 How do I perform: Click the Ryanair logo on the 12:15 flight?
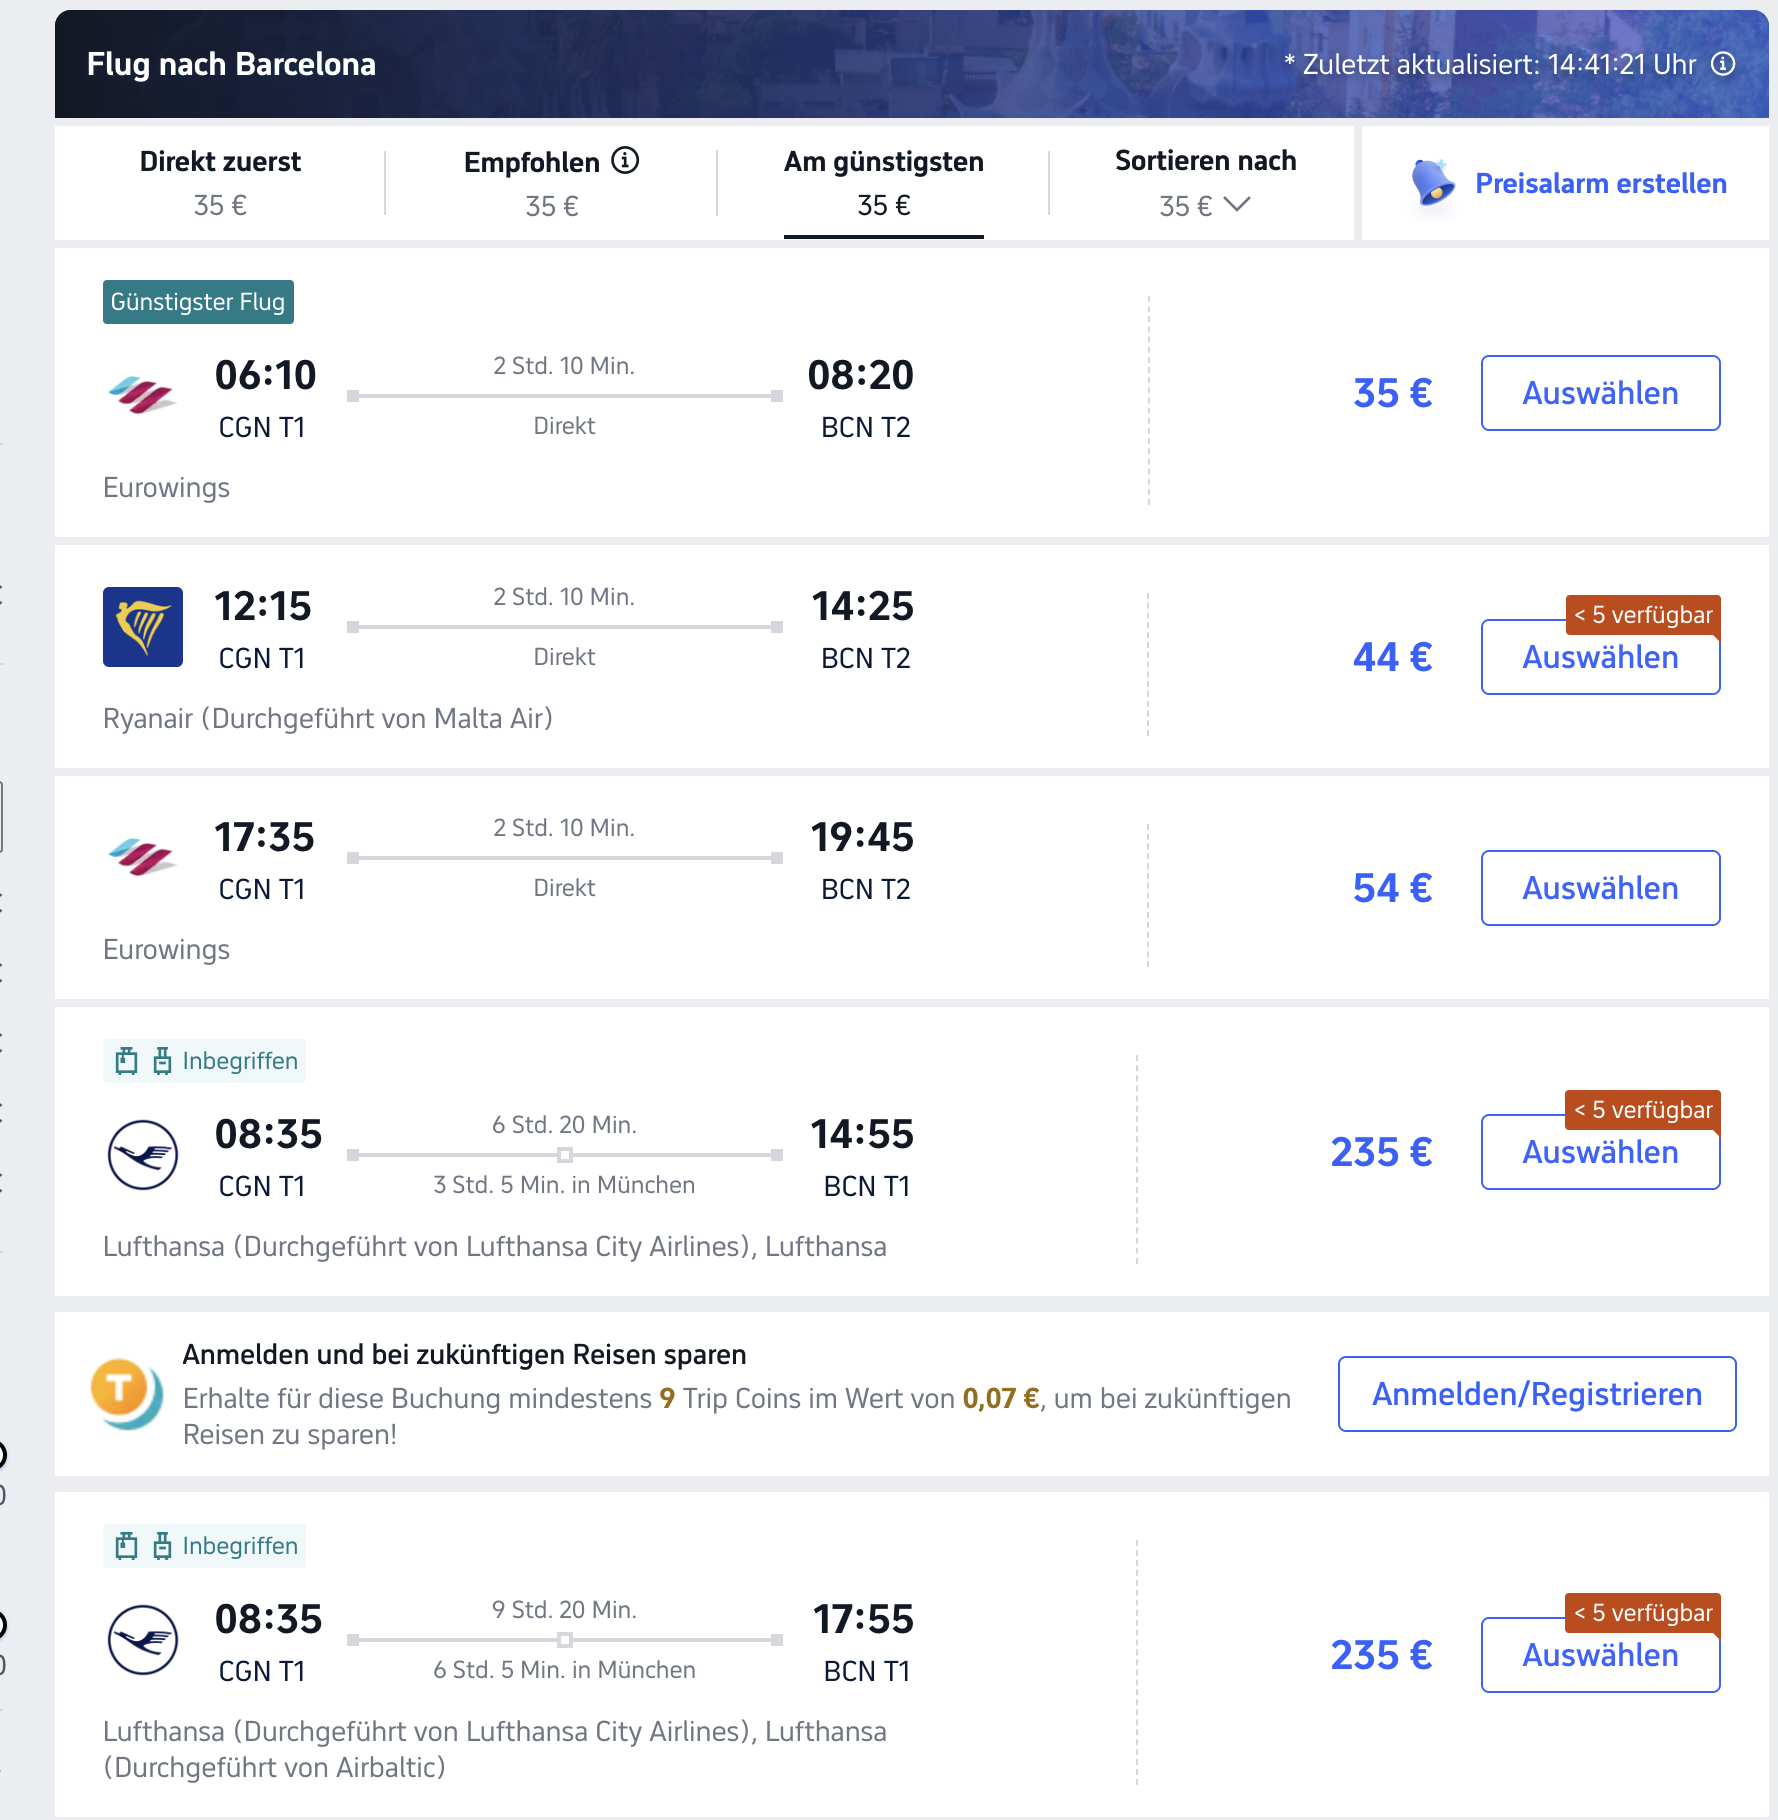coord(143,627)
